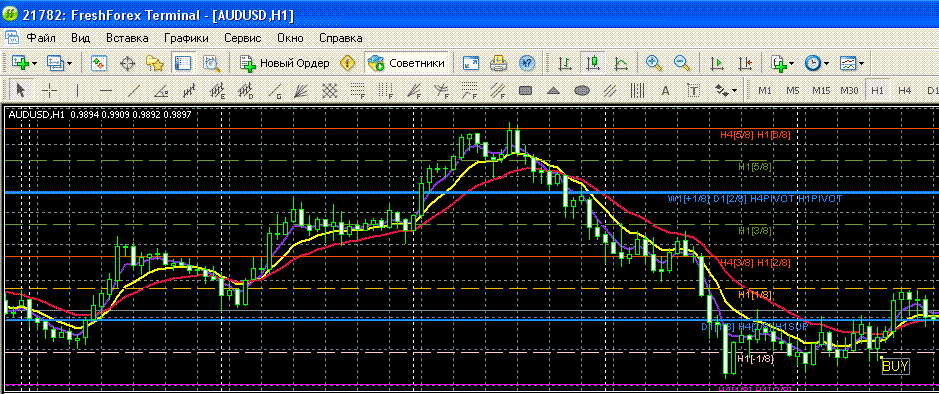Select Fibonacci fan tool
The width and height of the screenshot is (939, 394).
coord(414,90)
